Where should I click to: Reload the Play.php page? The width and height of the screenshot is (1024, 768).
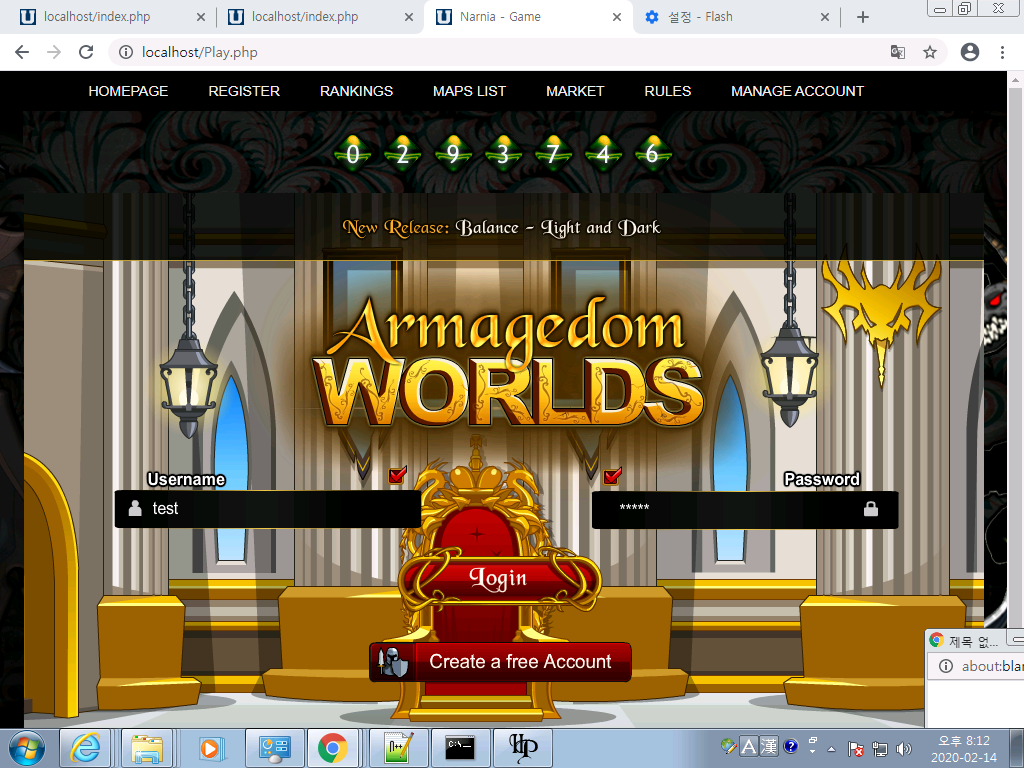pyautogui.click(x=86, y=52)
